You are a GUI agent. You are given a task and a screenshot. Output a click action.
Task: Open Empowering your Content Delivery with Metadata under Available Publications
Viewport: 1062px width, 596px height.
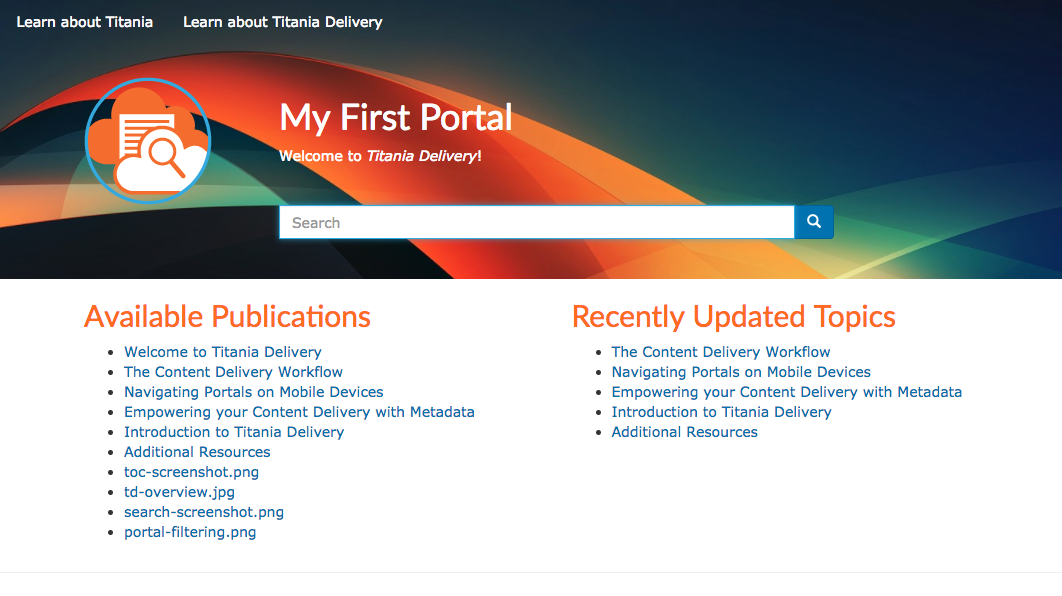coord(299,412)
